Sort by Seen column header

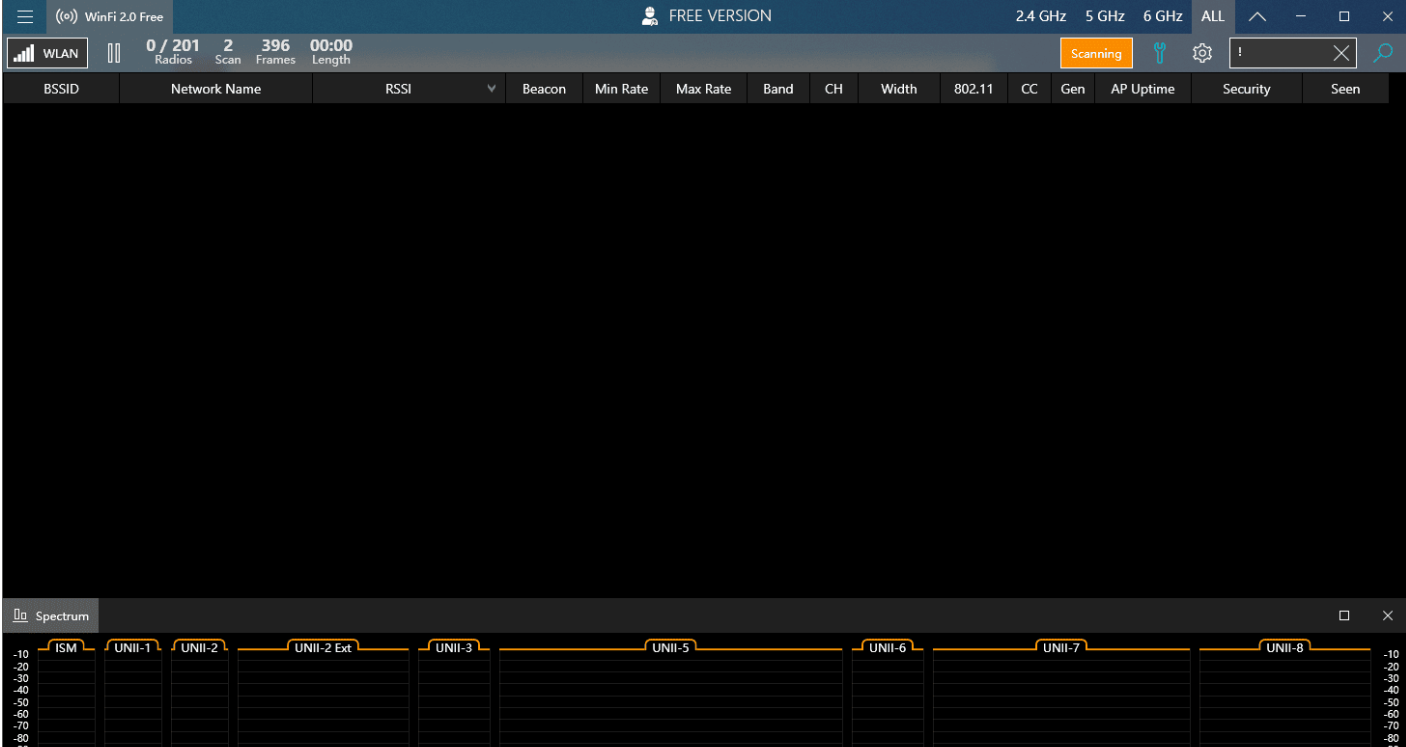click(1345, 89)
